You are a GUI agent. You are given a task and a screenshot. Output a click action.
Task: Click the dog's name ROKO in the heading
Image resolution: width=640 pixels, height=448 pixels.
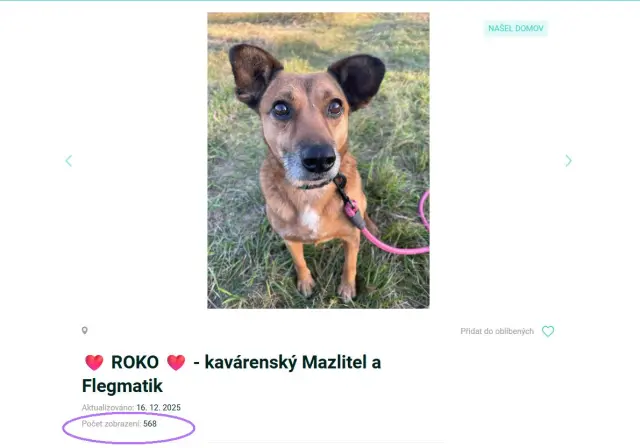point(135,363)
